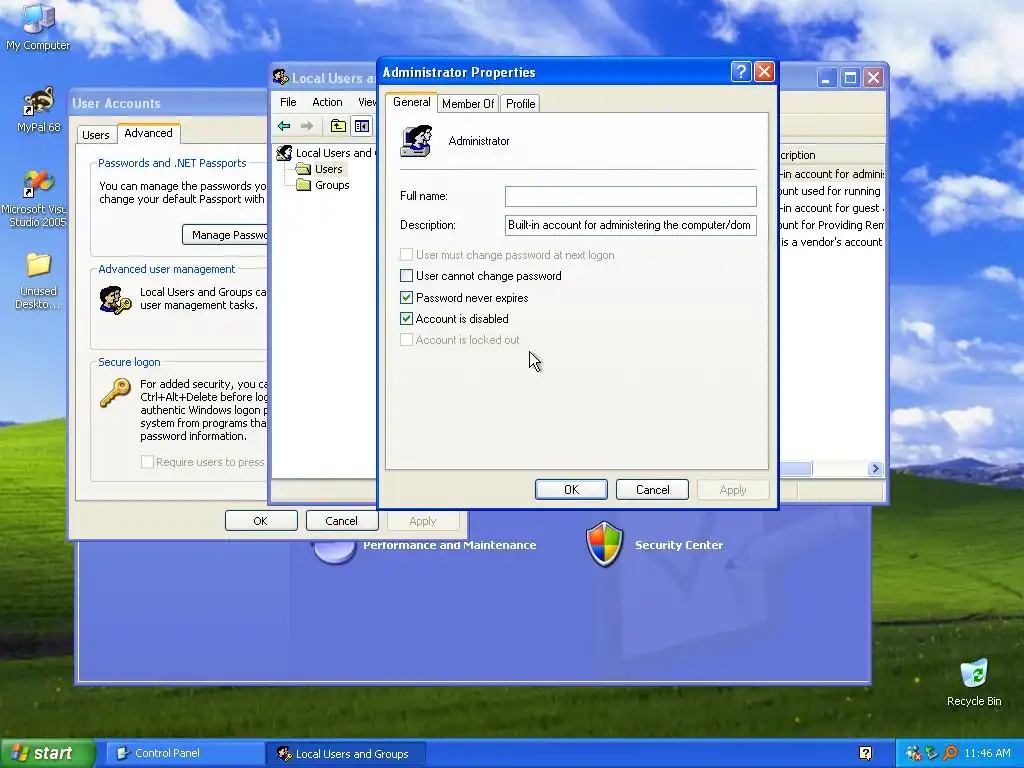Click Performance and Maintenance link
Screen dimensions: 1024x768
tap(449, 545)
